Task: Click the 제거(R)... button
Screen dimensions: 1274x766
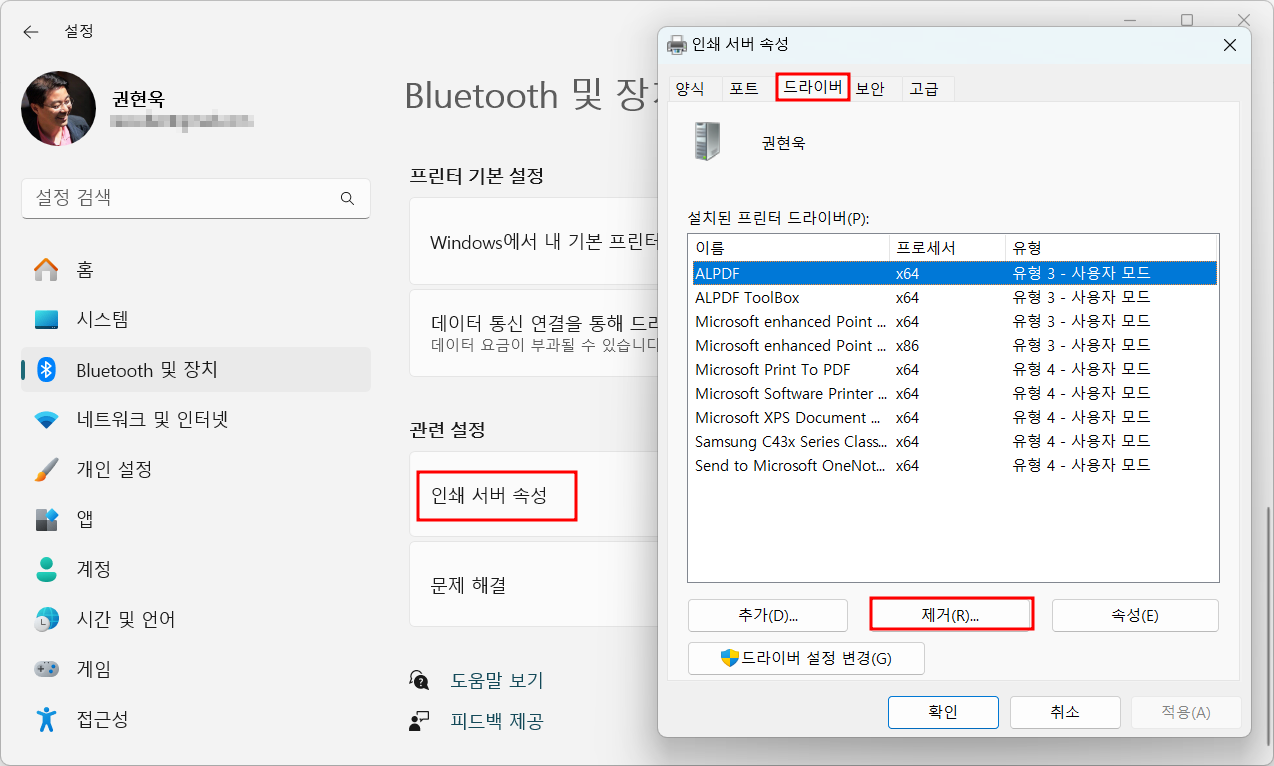Action: [x=950, y=615]
